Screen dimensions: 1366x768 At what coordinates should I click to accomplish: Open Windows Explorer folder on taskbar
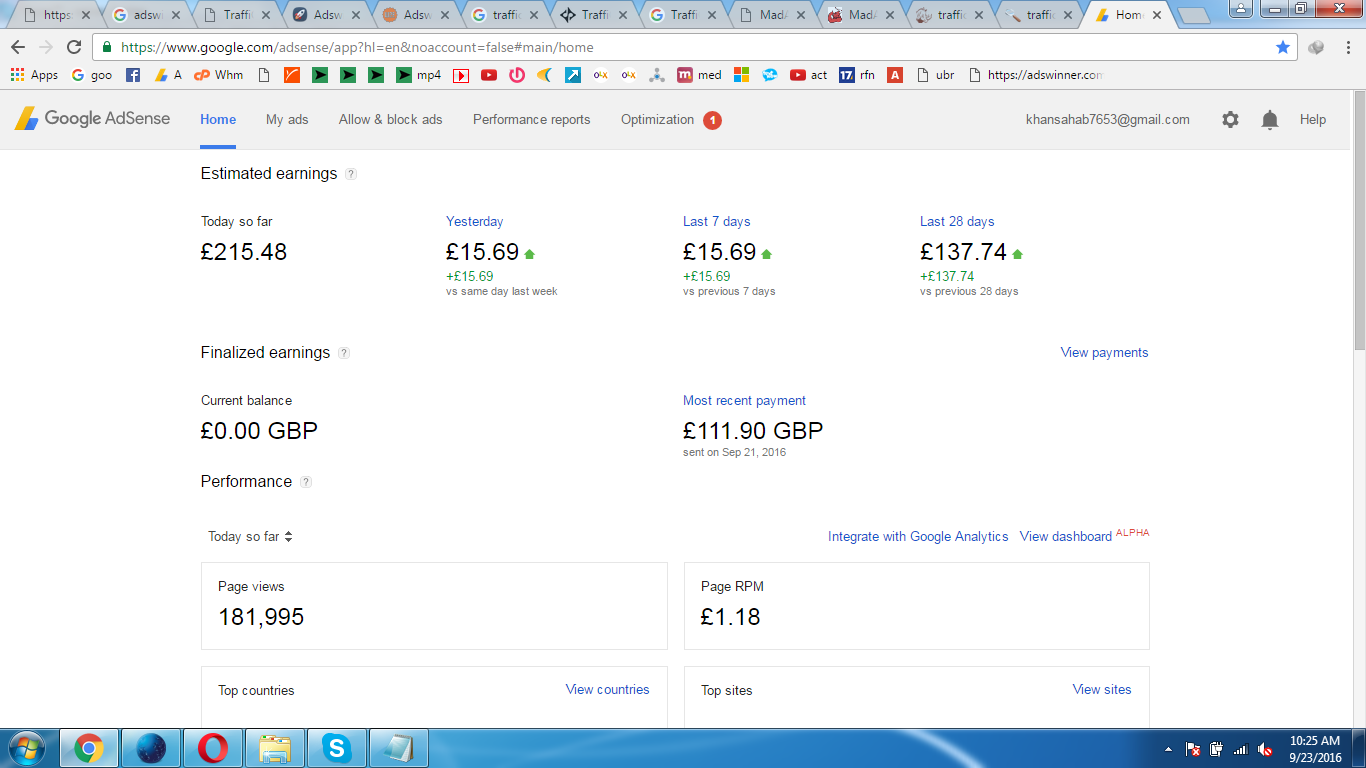tap(275, 748)
